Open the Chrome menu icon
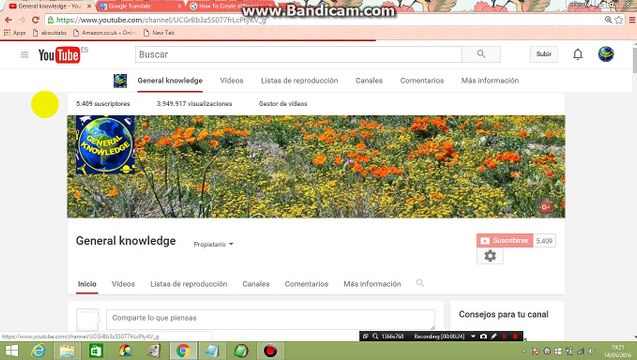Screen dimensions: 637x360 [632, 20]
